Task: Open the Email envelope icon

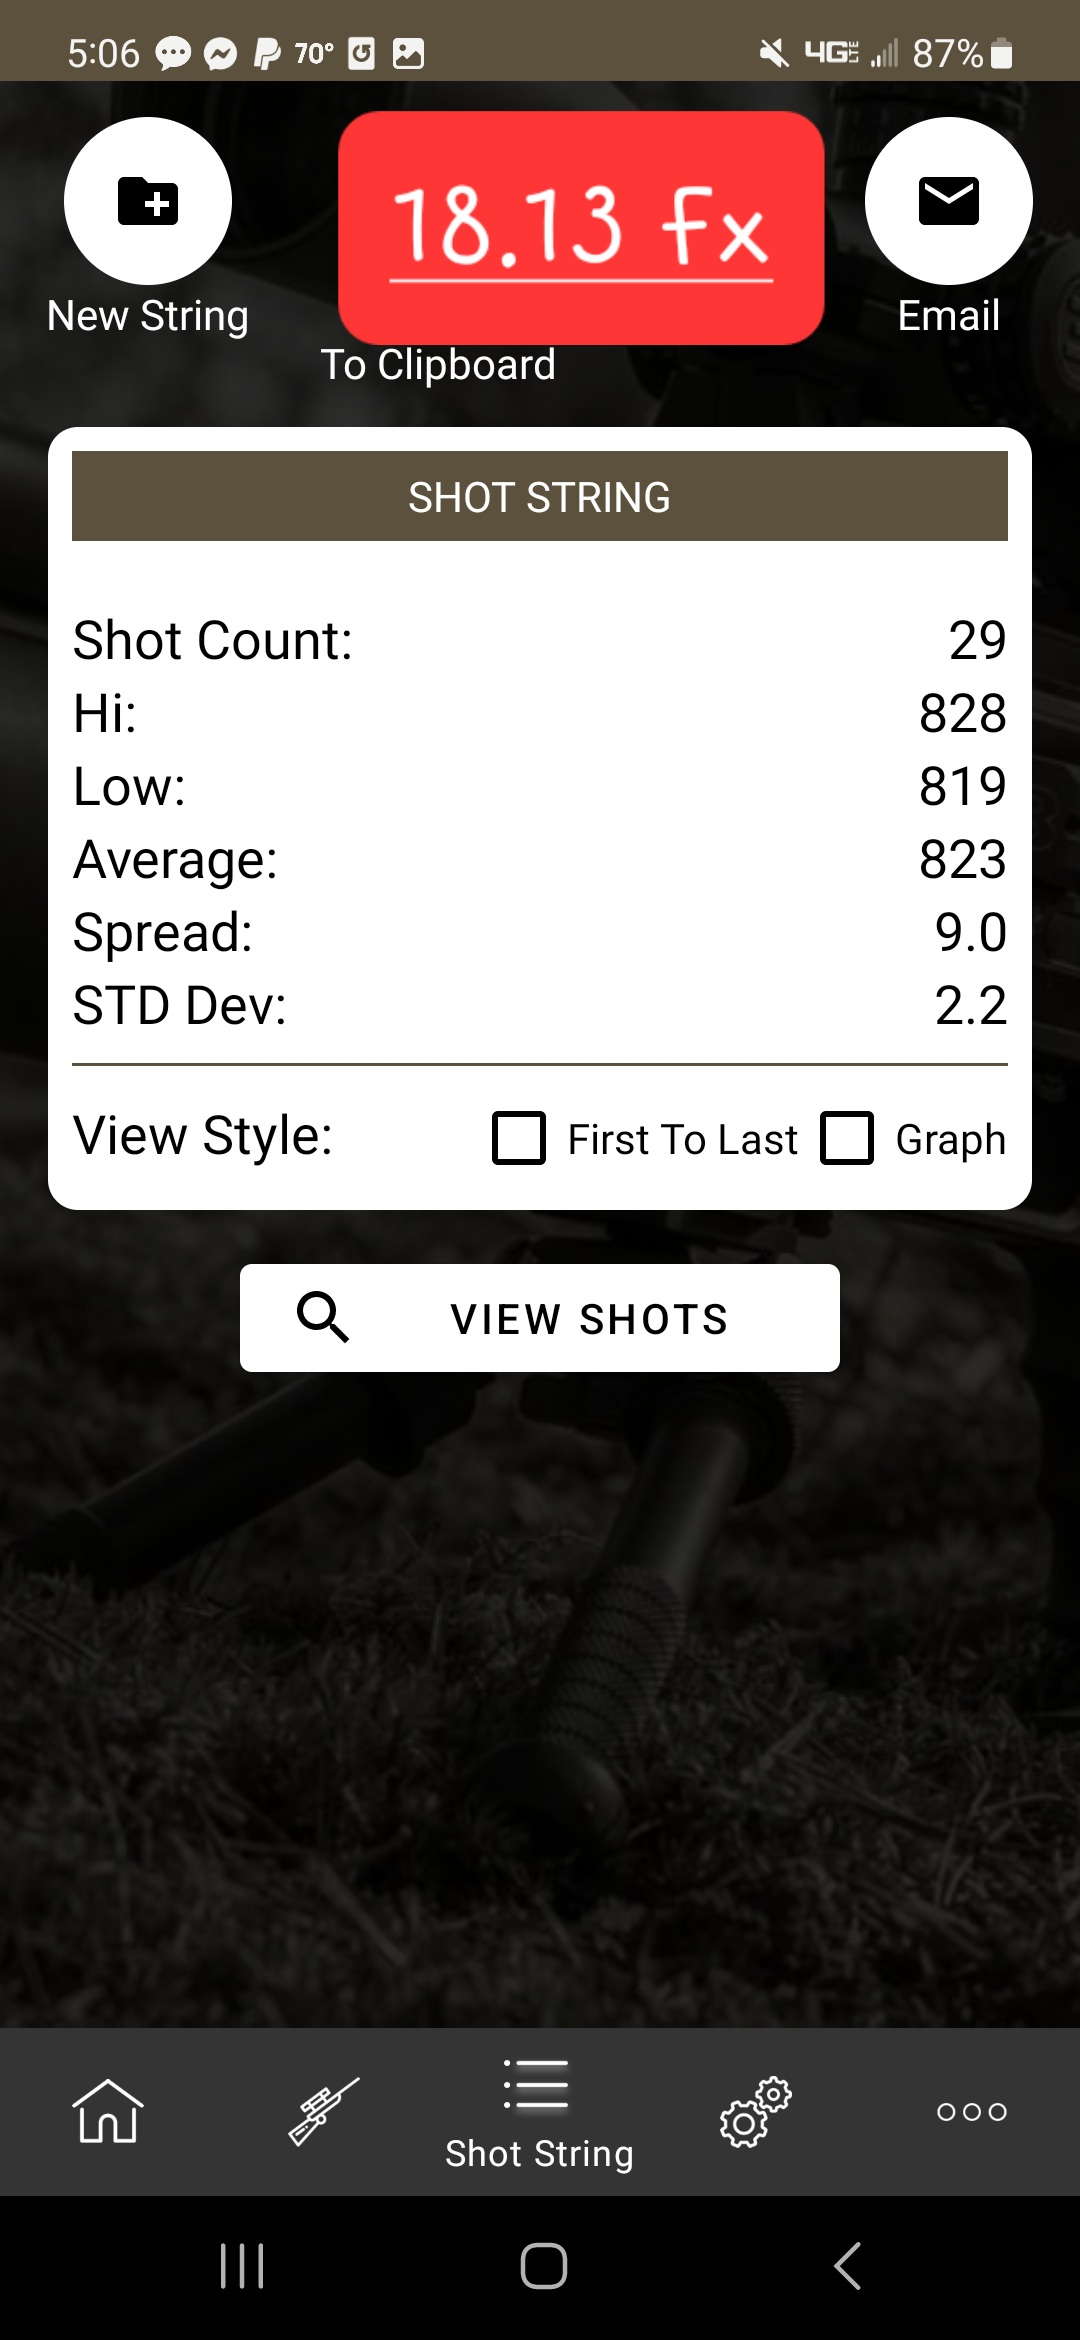Action: click(948, 201)
